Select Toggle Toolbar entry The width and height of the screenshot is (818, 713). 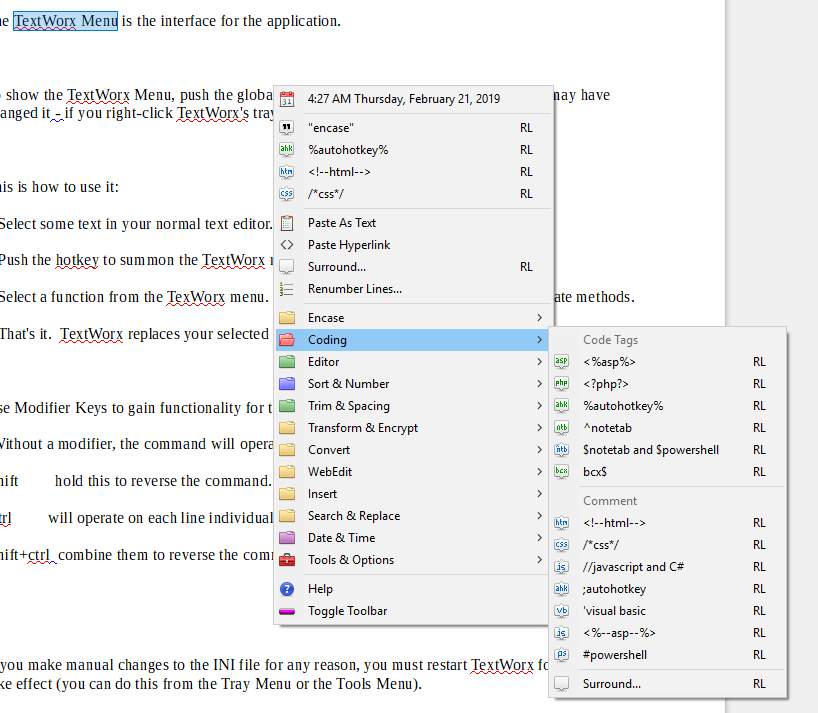point(414,611)
